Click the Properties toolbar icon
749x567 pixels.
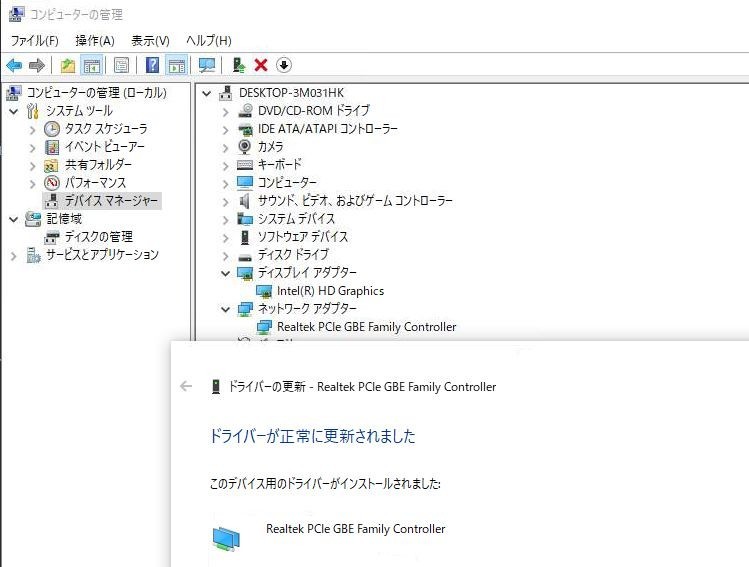coord(121,65)
